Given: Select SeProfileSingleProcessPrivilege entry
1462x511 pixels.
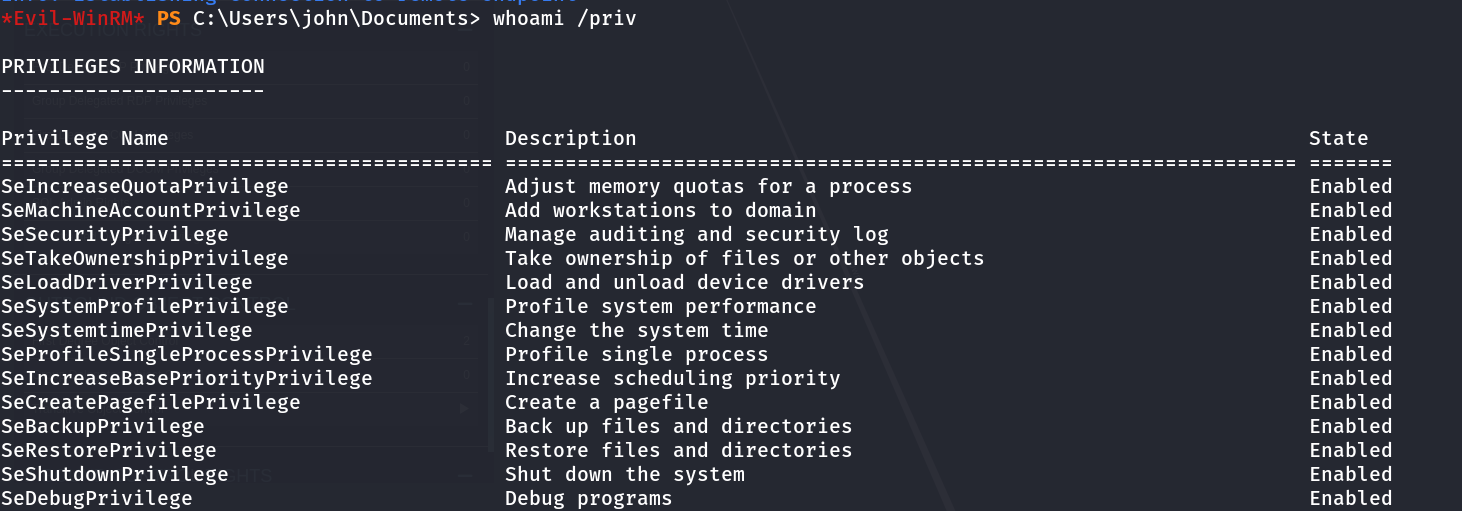Looking at the screenshot, I should [x=187, y=355].
